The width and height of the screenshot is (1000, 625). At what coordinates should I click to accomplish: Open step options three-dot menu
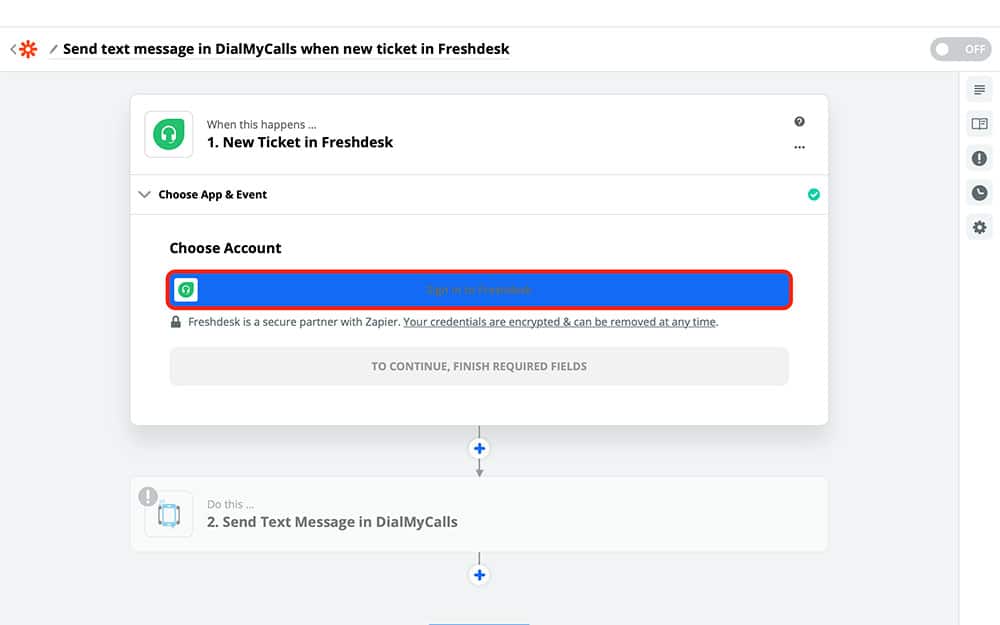click(x=799, y=147)
